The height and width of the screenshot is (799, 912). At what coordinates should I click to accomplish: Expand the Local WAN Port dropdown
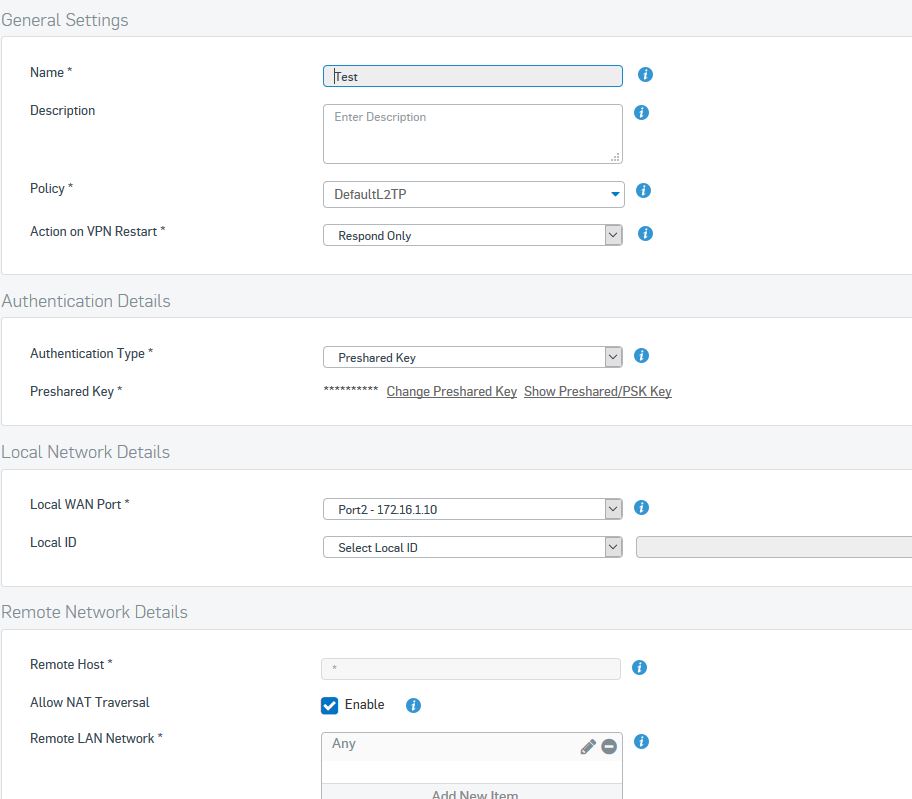(x=472, y=509)
